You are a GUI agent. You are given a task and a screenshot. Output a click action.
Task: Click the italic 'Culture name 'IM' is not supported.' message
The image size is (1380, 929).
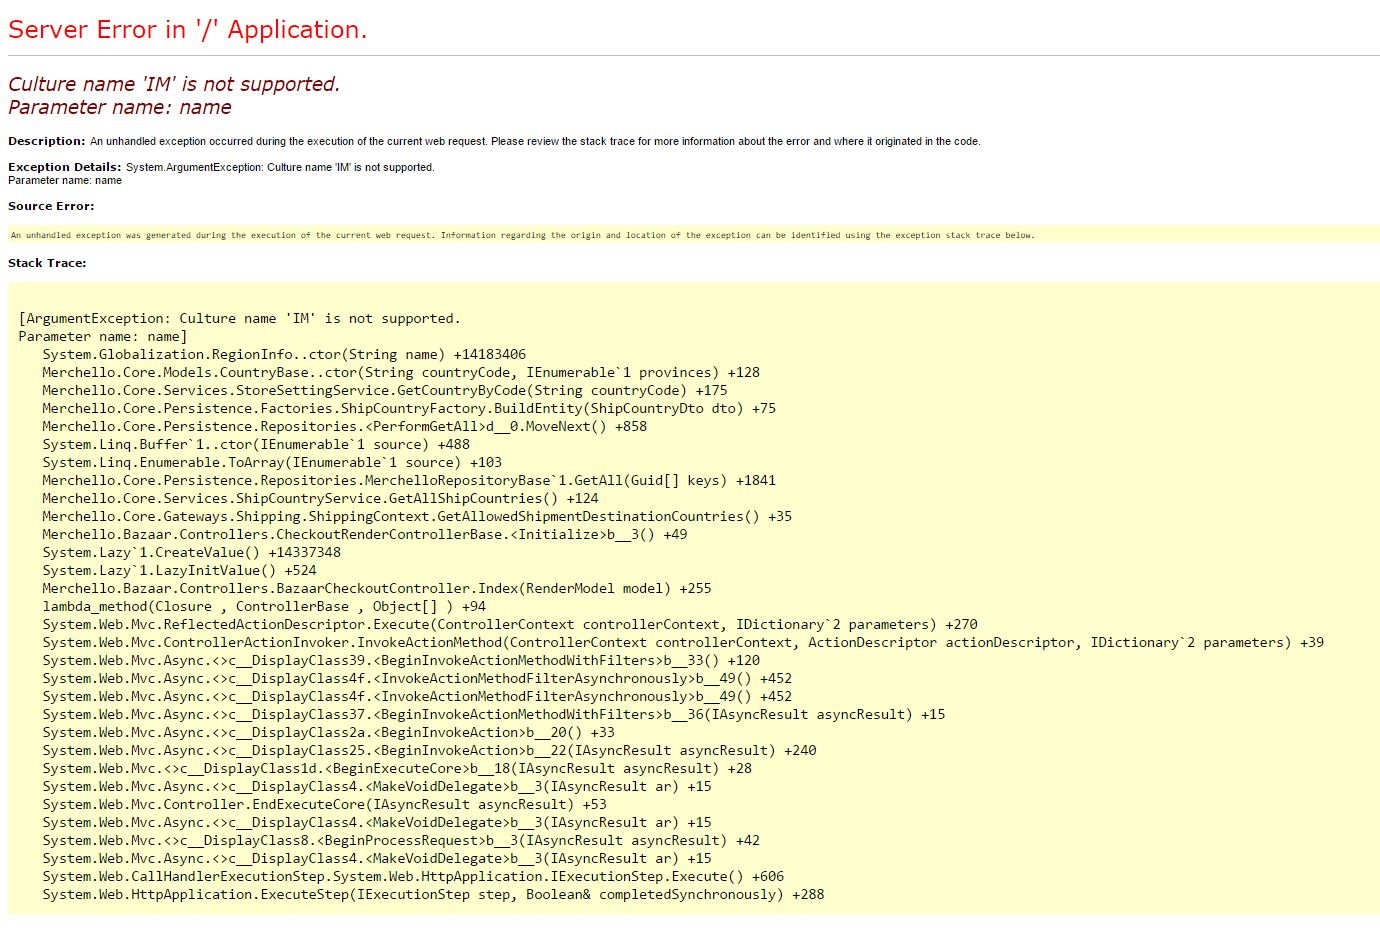coord(174,84)
